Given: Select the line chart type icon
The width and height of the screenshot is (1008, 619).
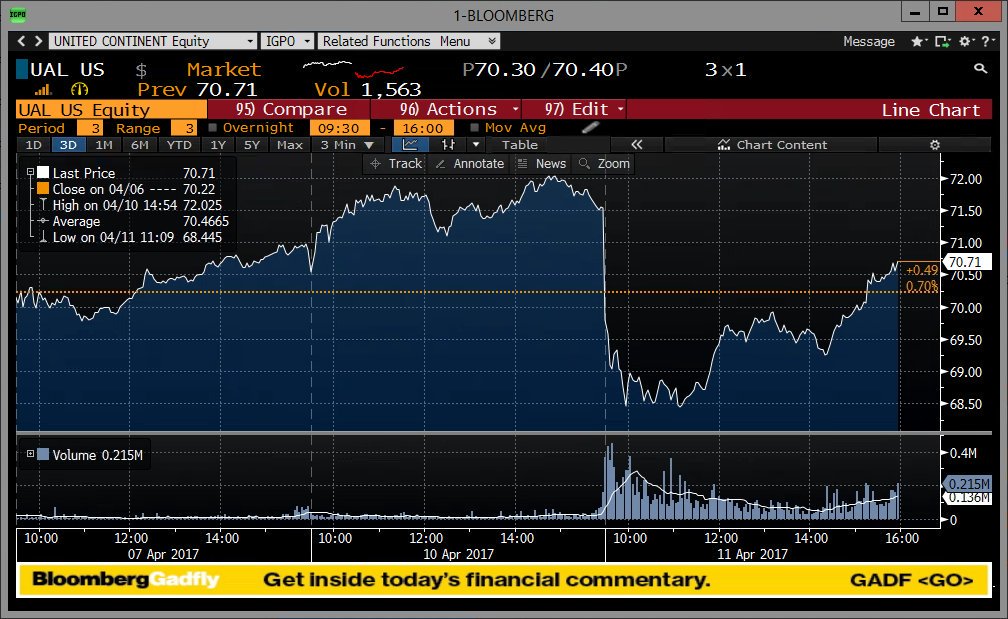Looking at the screenshot, I should tap(410, 145).
